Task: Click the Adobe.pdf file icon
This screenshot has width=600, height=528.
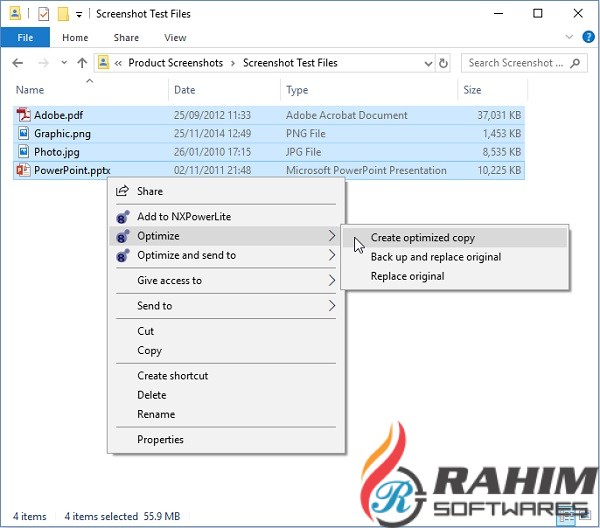Action: 23,115
